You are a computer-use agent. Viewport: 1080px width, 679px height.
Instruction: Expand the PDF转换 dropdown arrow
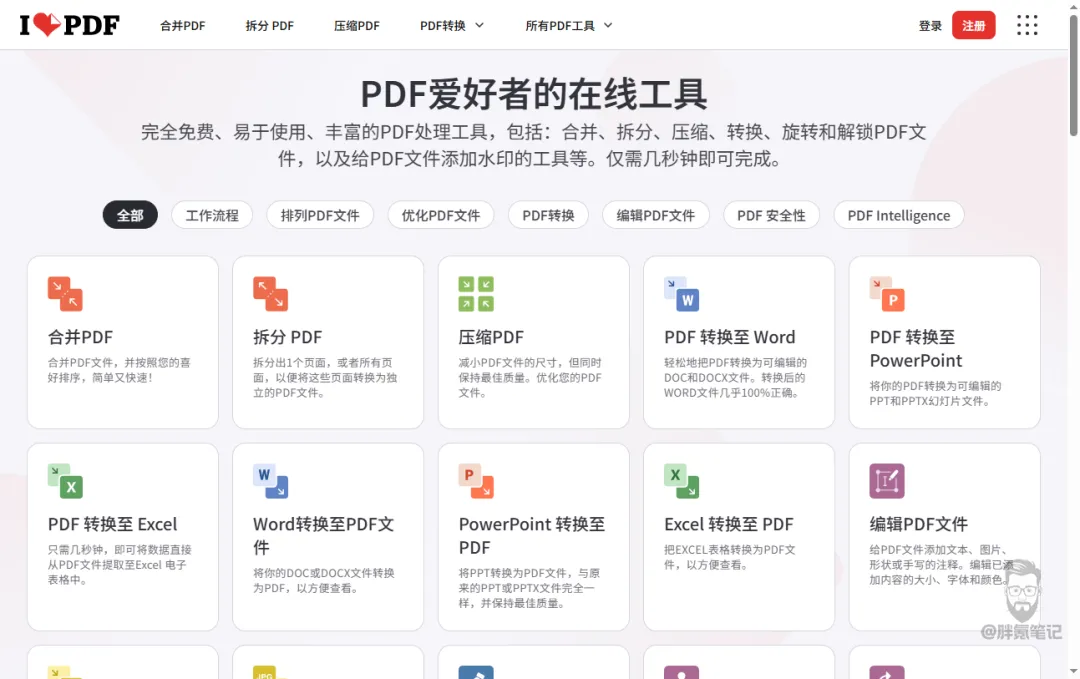click(x=480, y=25)
